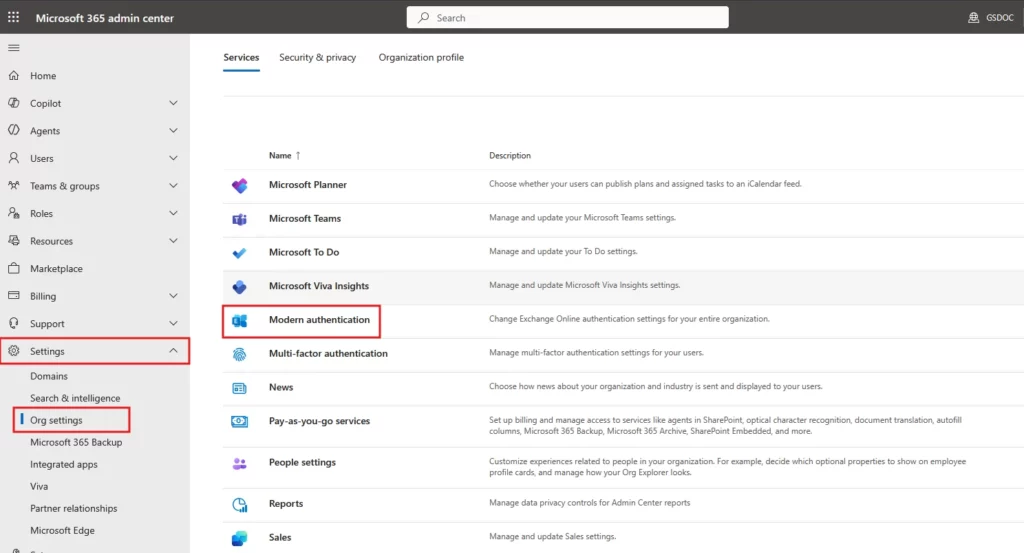
Task: Switch to Security & privacy tab
Action: pos(317,57)
